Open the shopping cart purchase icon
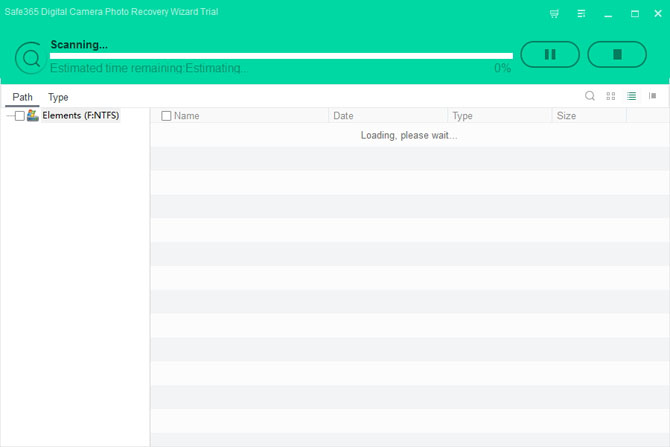The height and width of the screenshot is (447, 670). coord(554,14)
